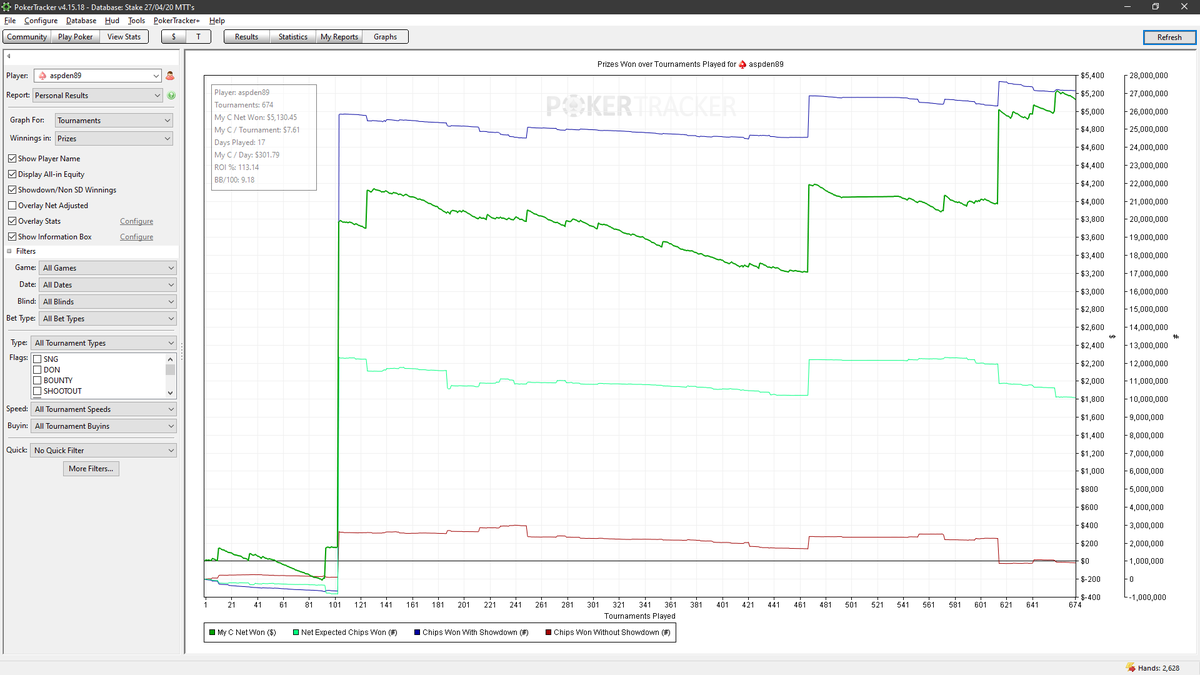
Task: Click the PokerTracker logo in title bar
Action: (x=7, y=7)
